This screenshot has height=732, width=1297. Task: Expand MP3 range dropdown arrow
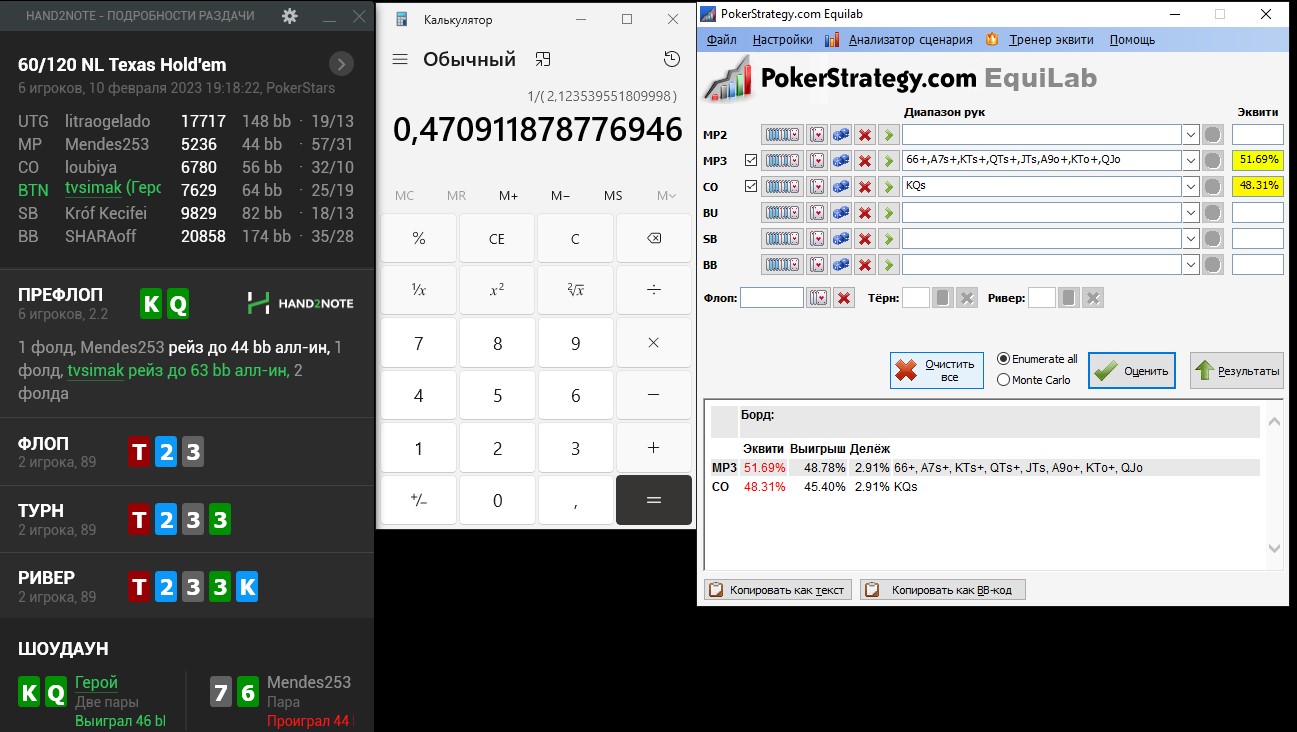pyautogui.click(x=1190, y=161)
